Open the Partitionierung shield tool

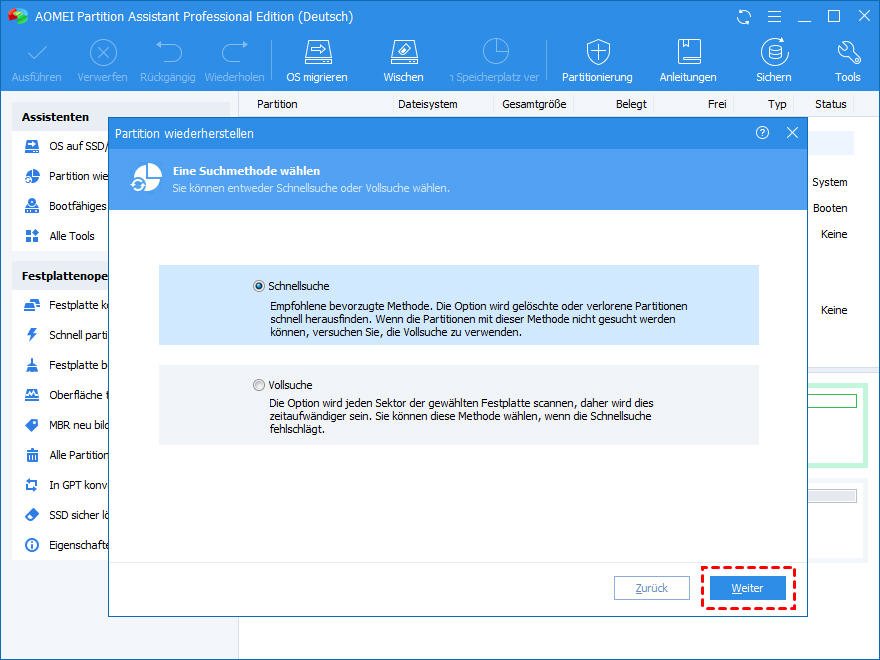598,61
